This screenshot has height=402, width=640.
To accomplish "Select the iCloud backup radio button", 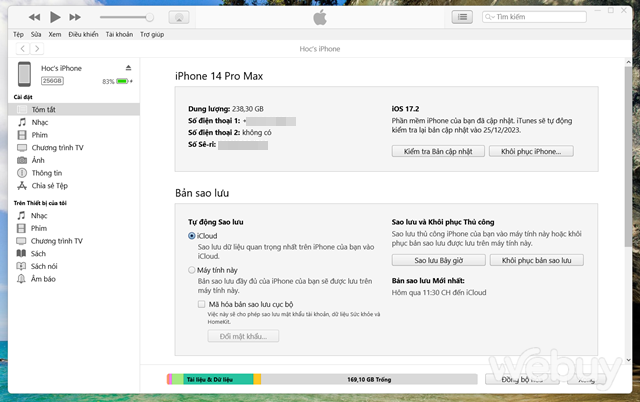I will tap(192, 235).
